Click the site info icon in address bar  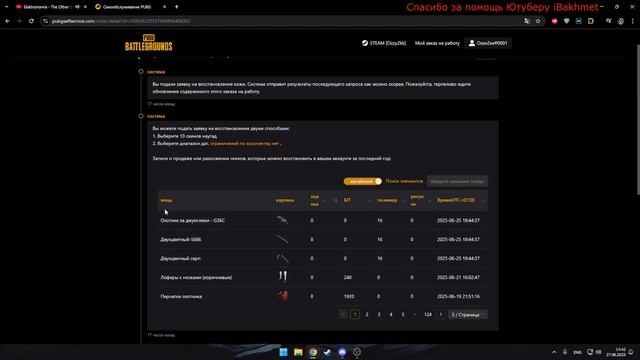click(46, 21)
